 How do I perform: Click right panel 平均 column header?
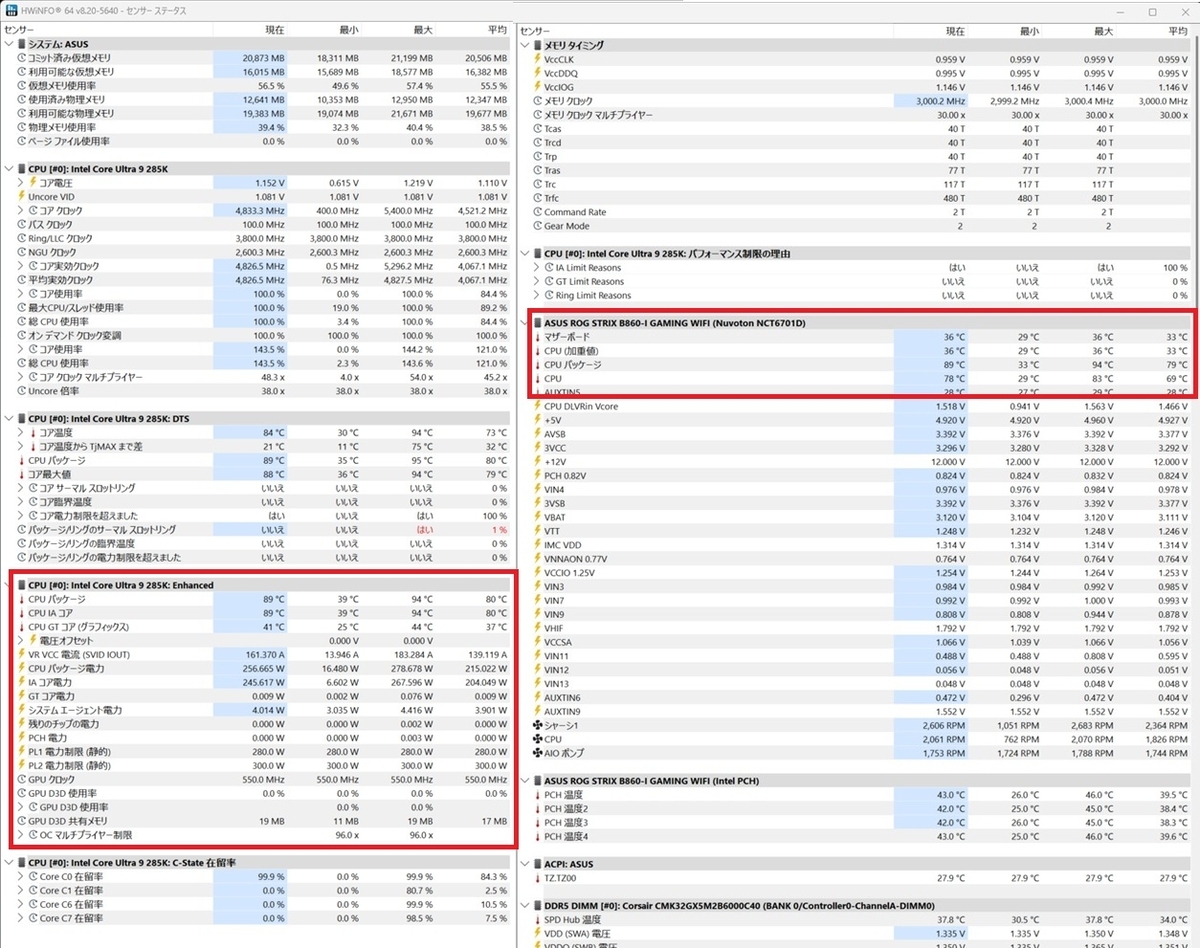pyautogui.click(x=1177, y=31)
